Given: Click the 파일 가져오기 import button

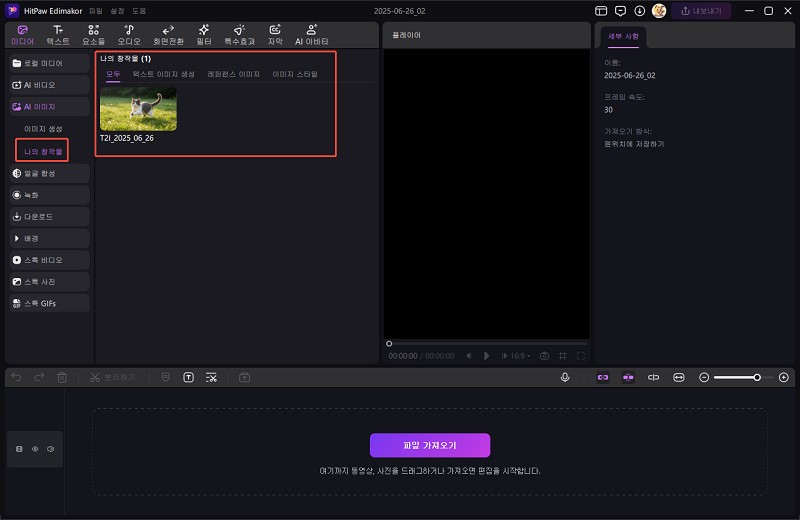Looking at the screenshot, I should tap(430, 445).
